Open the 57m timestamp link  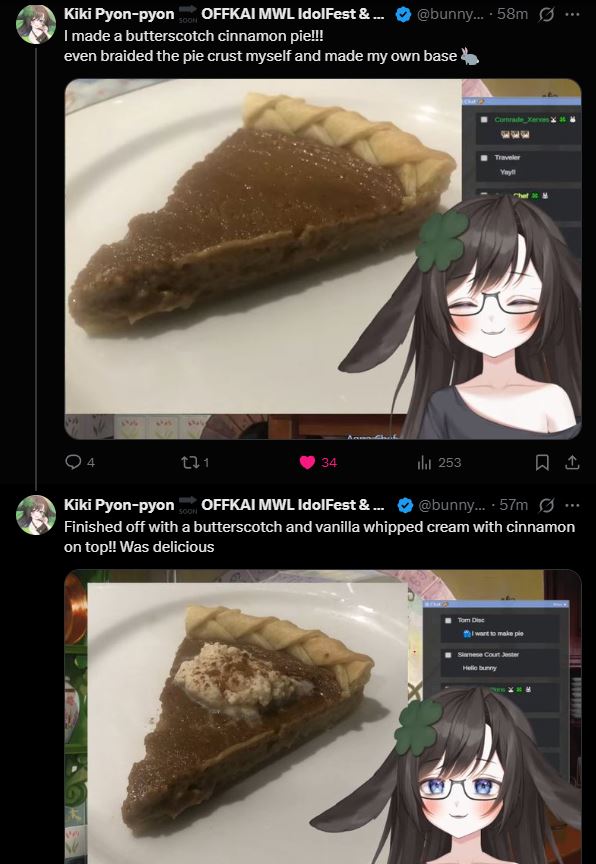[x=513, y=505]
